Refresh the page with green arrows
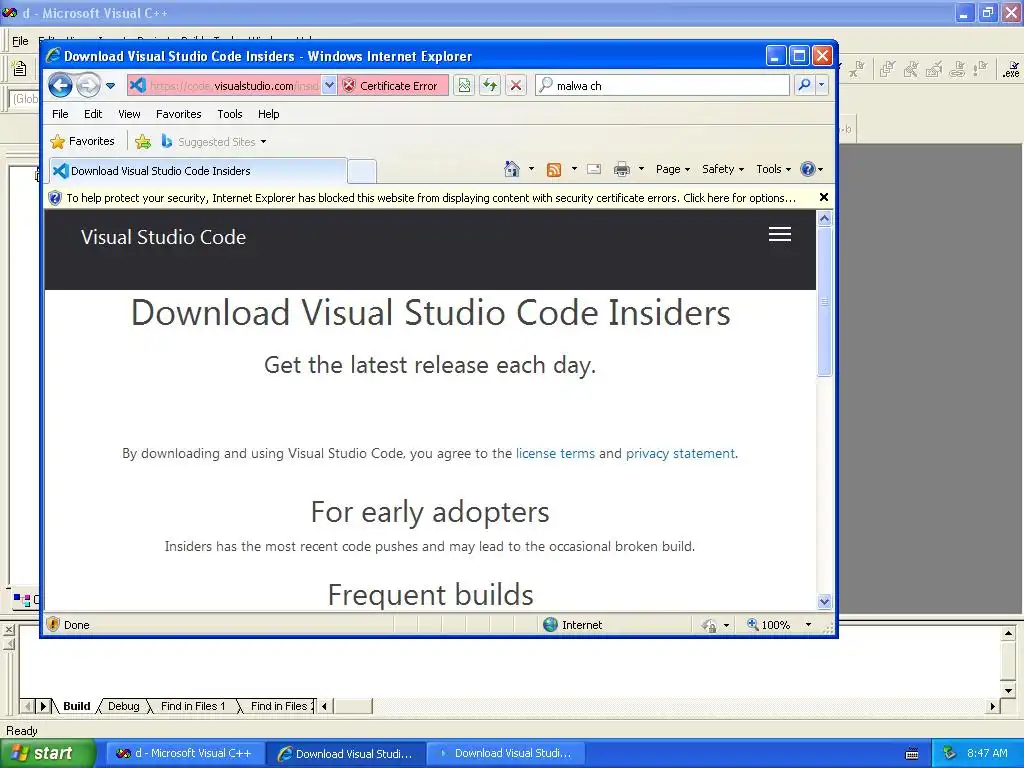 (490, 86)
